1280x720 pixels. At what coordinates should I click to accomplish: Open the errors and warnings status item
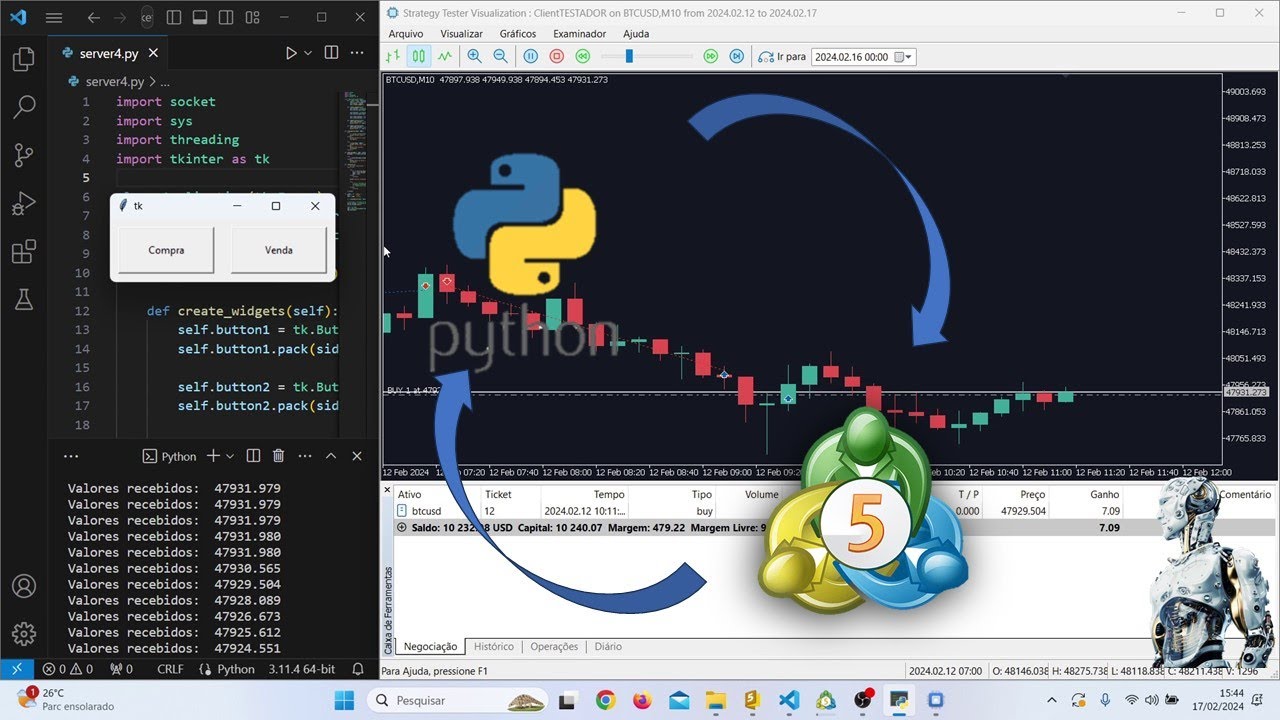click(67, 669)
